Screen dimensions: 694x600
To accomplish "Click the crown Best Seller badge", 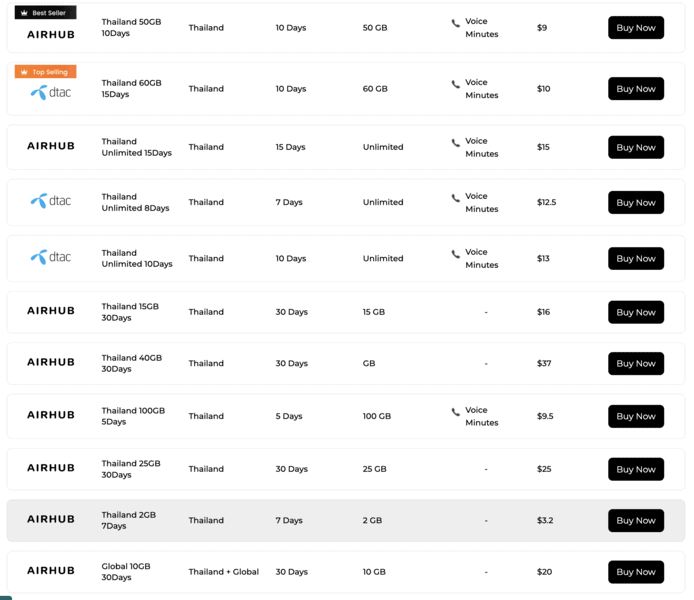I will pos(45,13).
